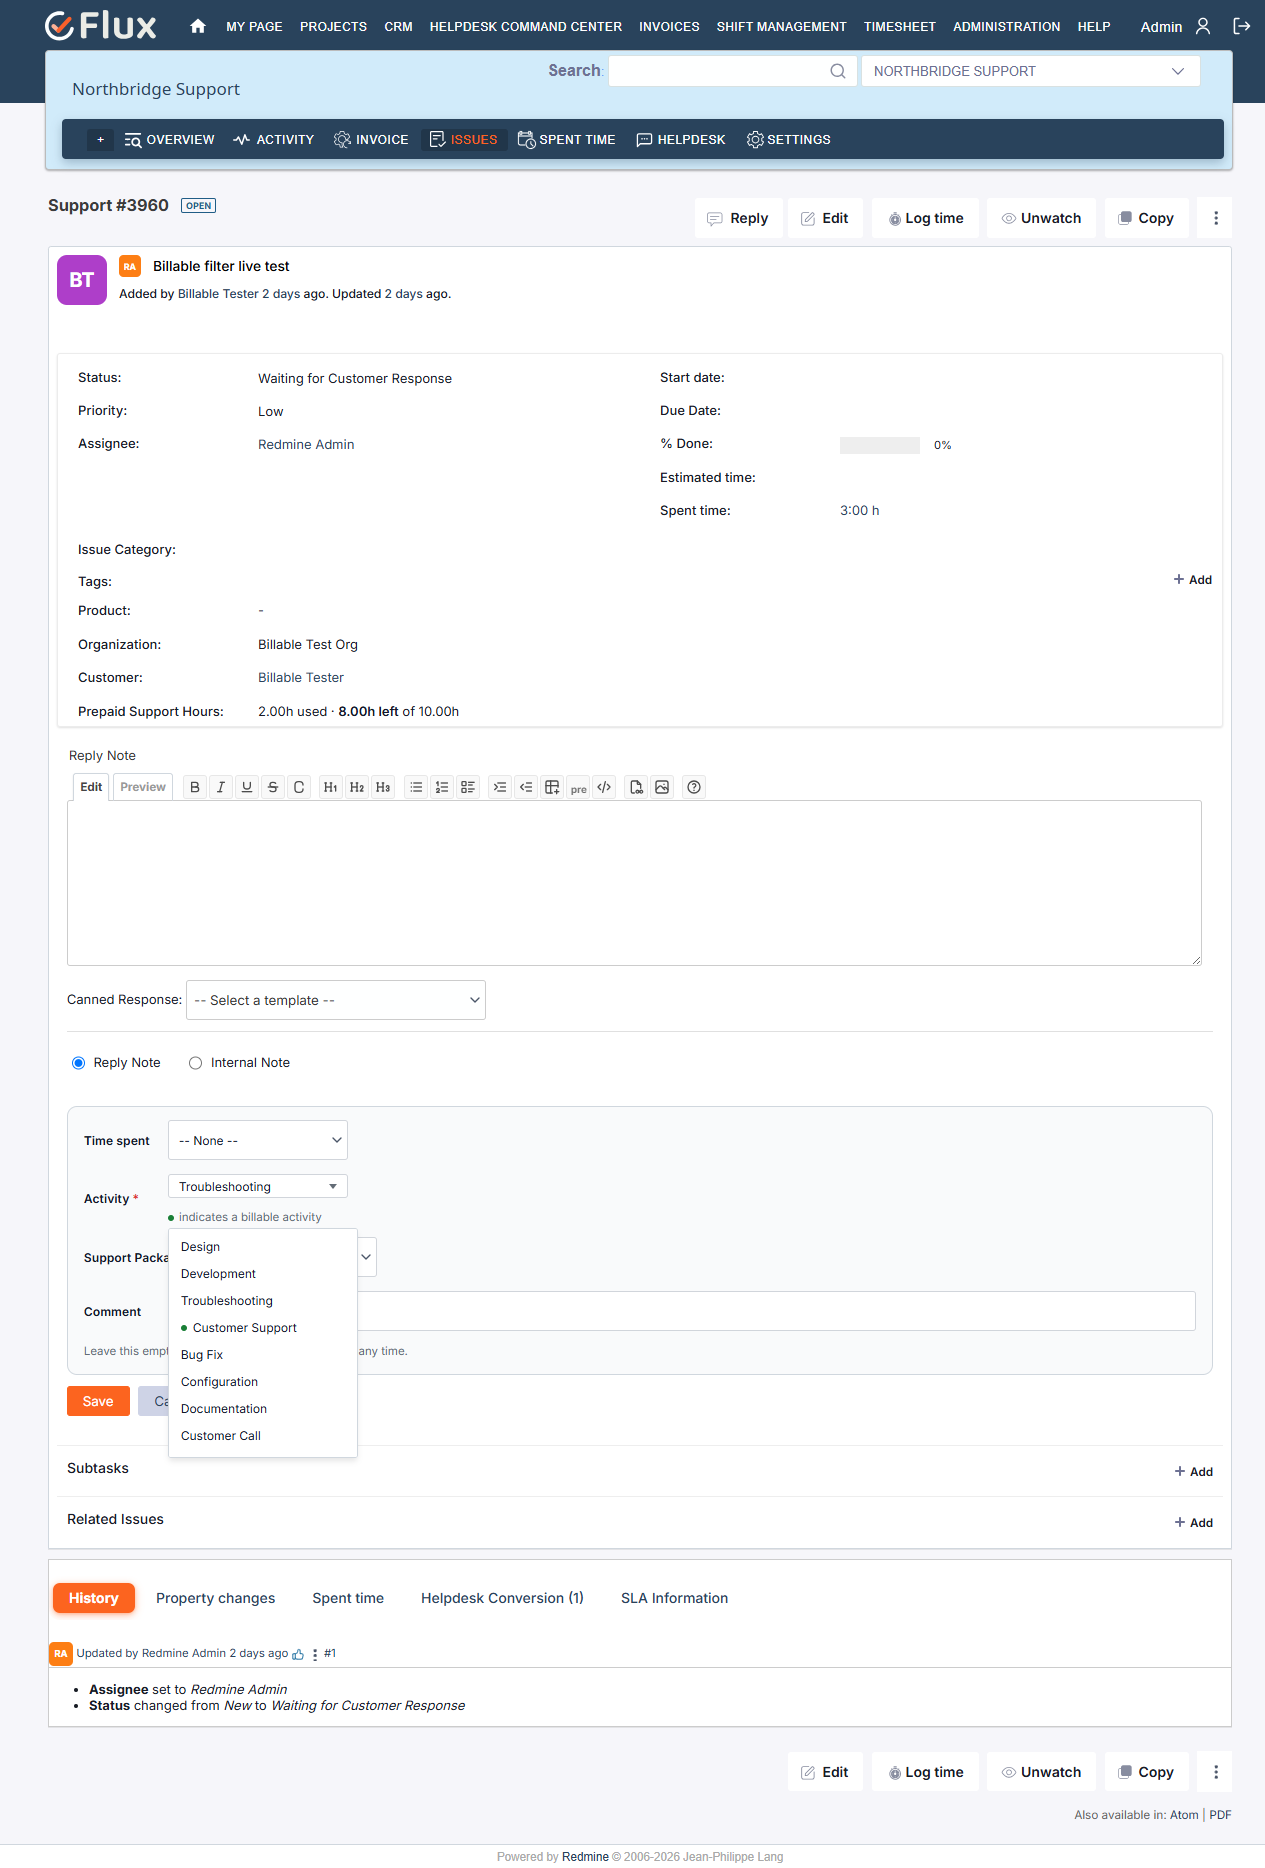Choose Development from activity list
The height and width of the screenshot is (1868, 1265).
coord(263,1274)
